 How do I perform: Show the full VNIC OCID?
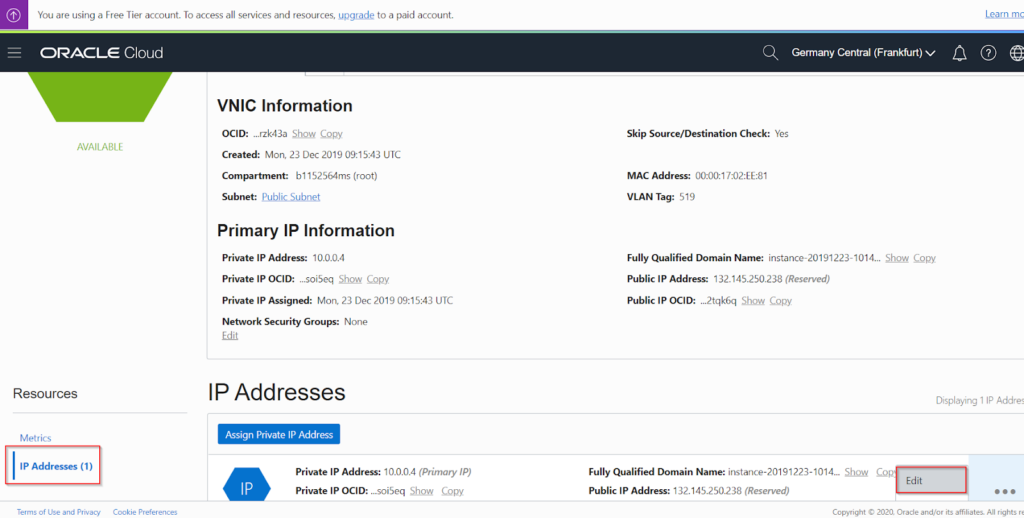[x=303, y=134]
